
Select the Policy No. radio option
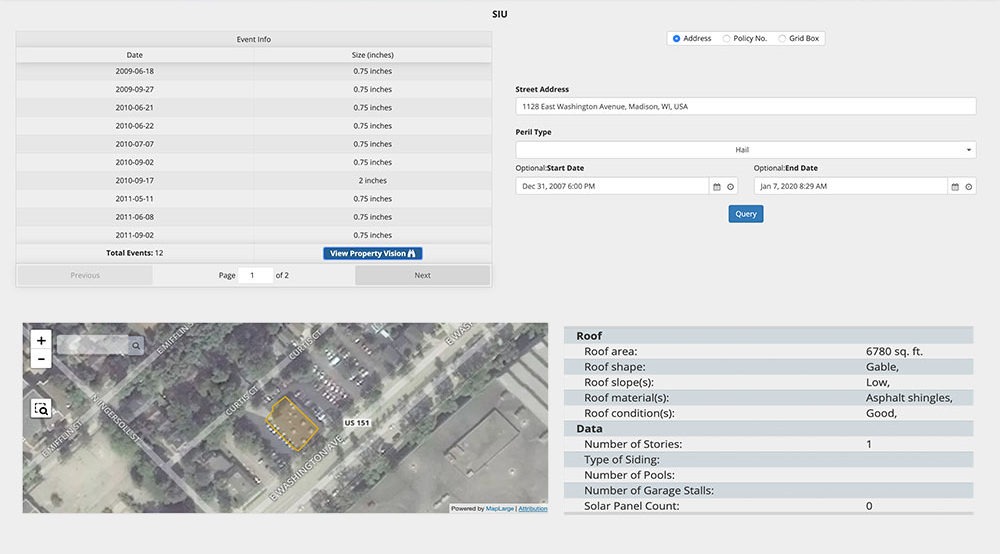tap(726, 39)
